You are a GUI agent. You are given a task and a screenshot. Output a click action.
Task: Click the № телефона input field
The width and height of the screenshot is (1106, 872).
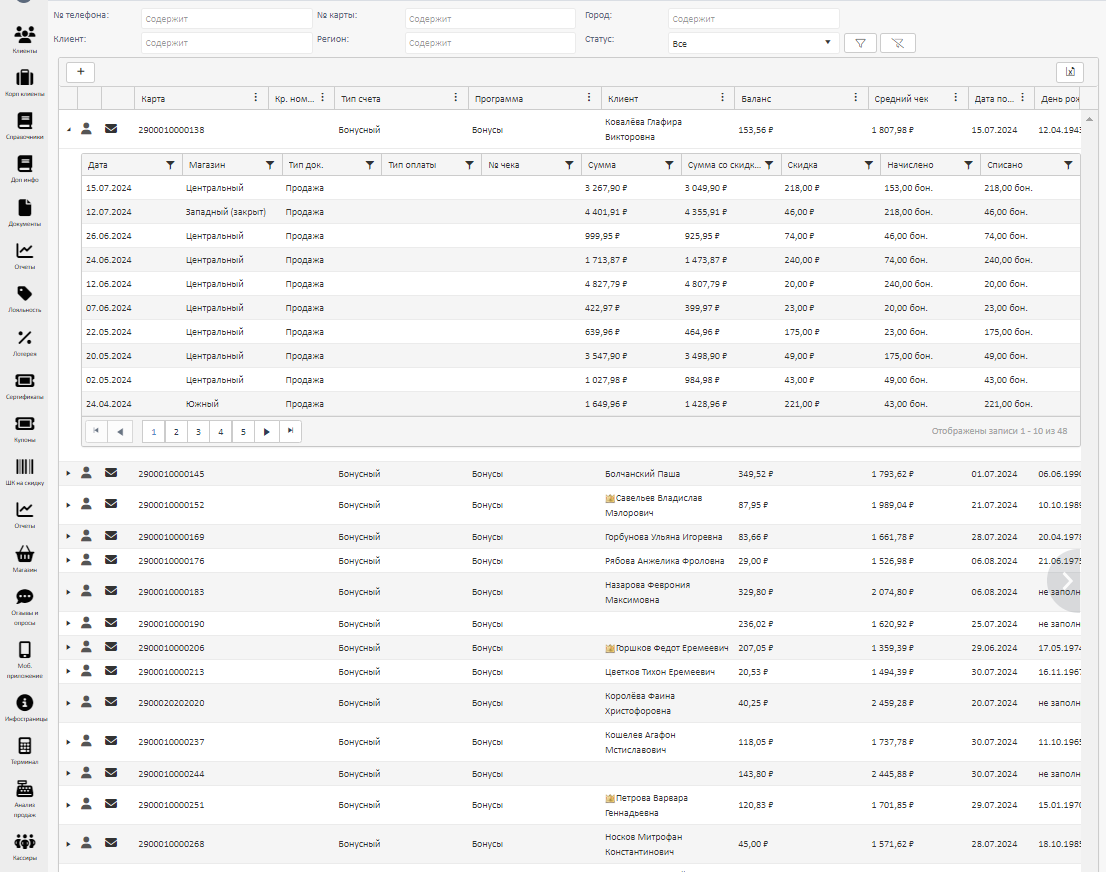[226, 19]
